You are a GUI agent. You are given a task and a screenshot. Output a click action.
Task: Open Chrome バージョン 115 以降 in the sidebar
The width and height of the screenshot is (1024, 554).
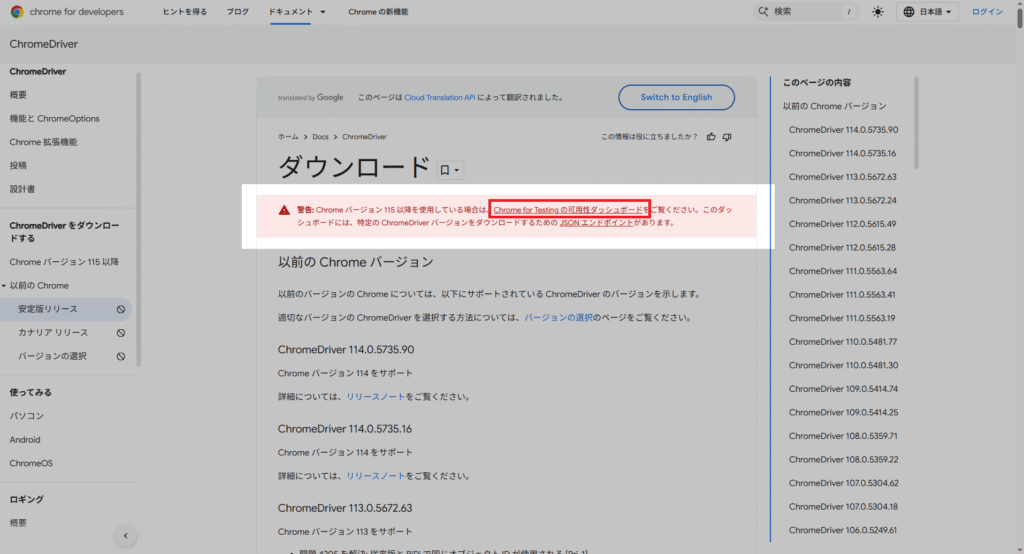pos(64,262)
